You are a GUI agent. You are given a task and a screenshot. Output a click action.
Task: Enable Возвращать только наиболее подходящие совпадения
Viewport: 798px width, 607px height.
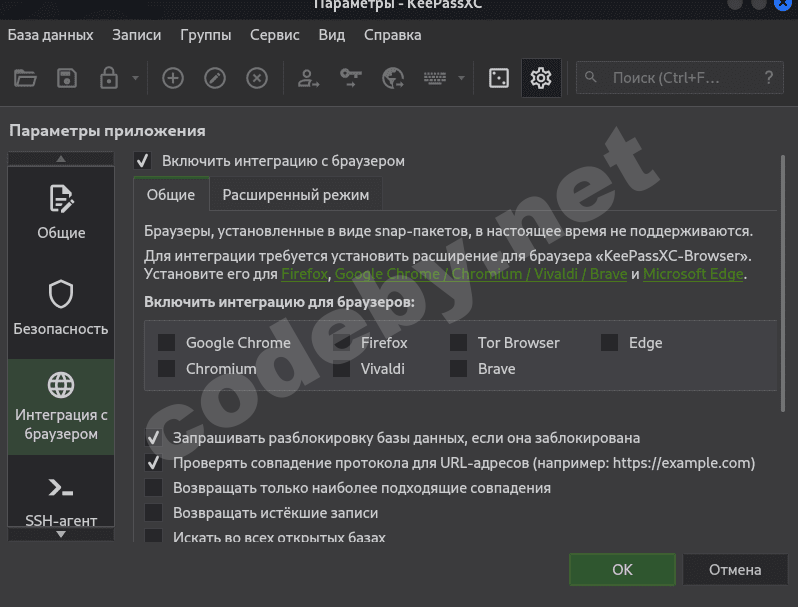(153, 488)
